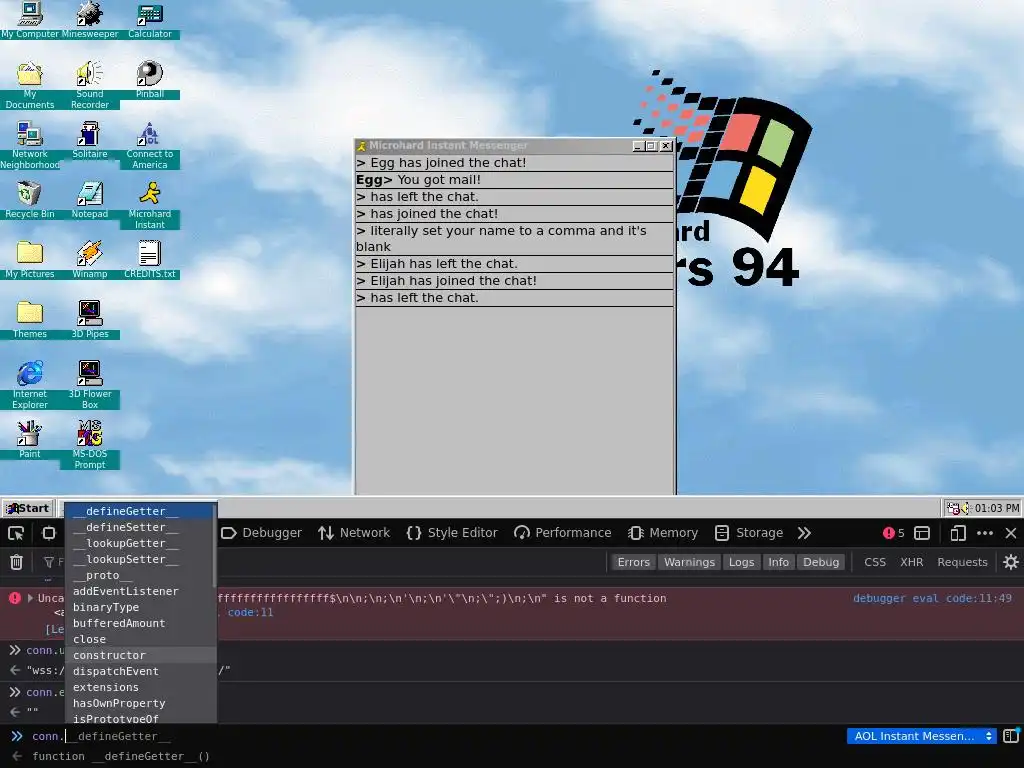Viewport: 1024px width, 768px height.
Task: Toggle the XHR console filter
Action: pyautogui.click(x=912, y=562)
